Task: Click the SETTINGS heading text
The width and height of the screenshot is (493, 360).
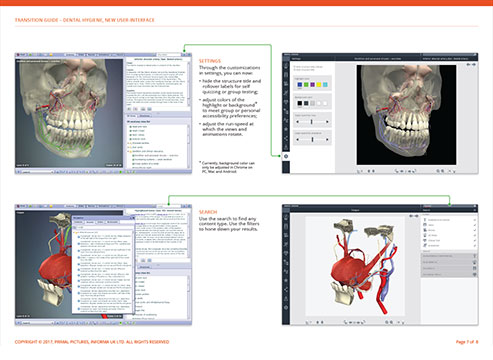Action: point(210,61)
